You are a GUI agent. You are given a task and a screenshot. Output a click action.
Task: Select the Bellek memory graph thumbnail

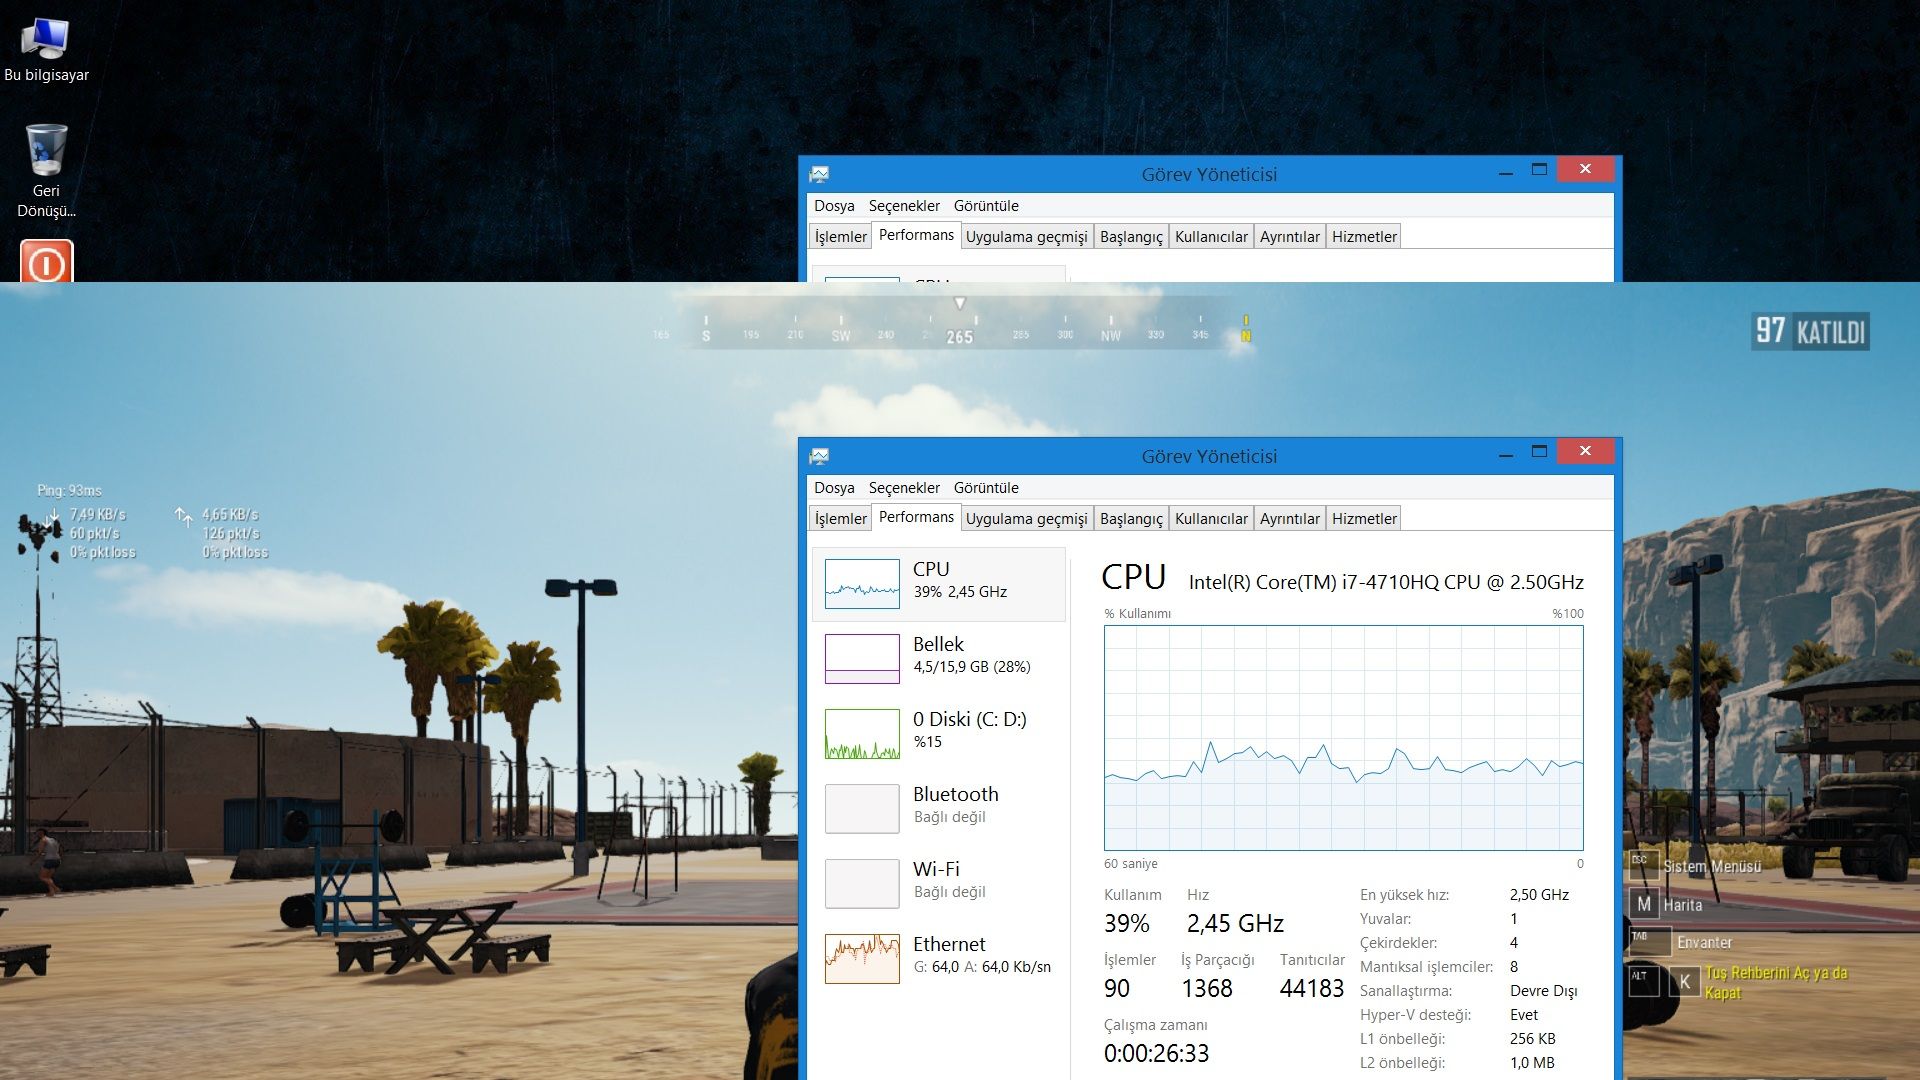pos(861,658)
